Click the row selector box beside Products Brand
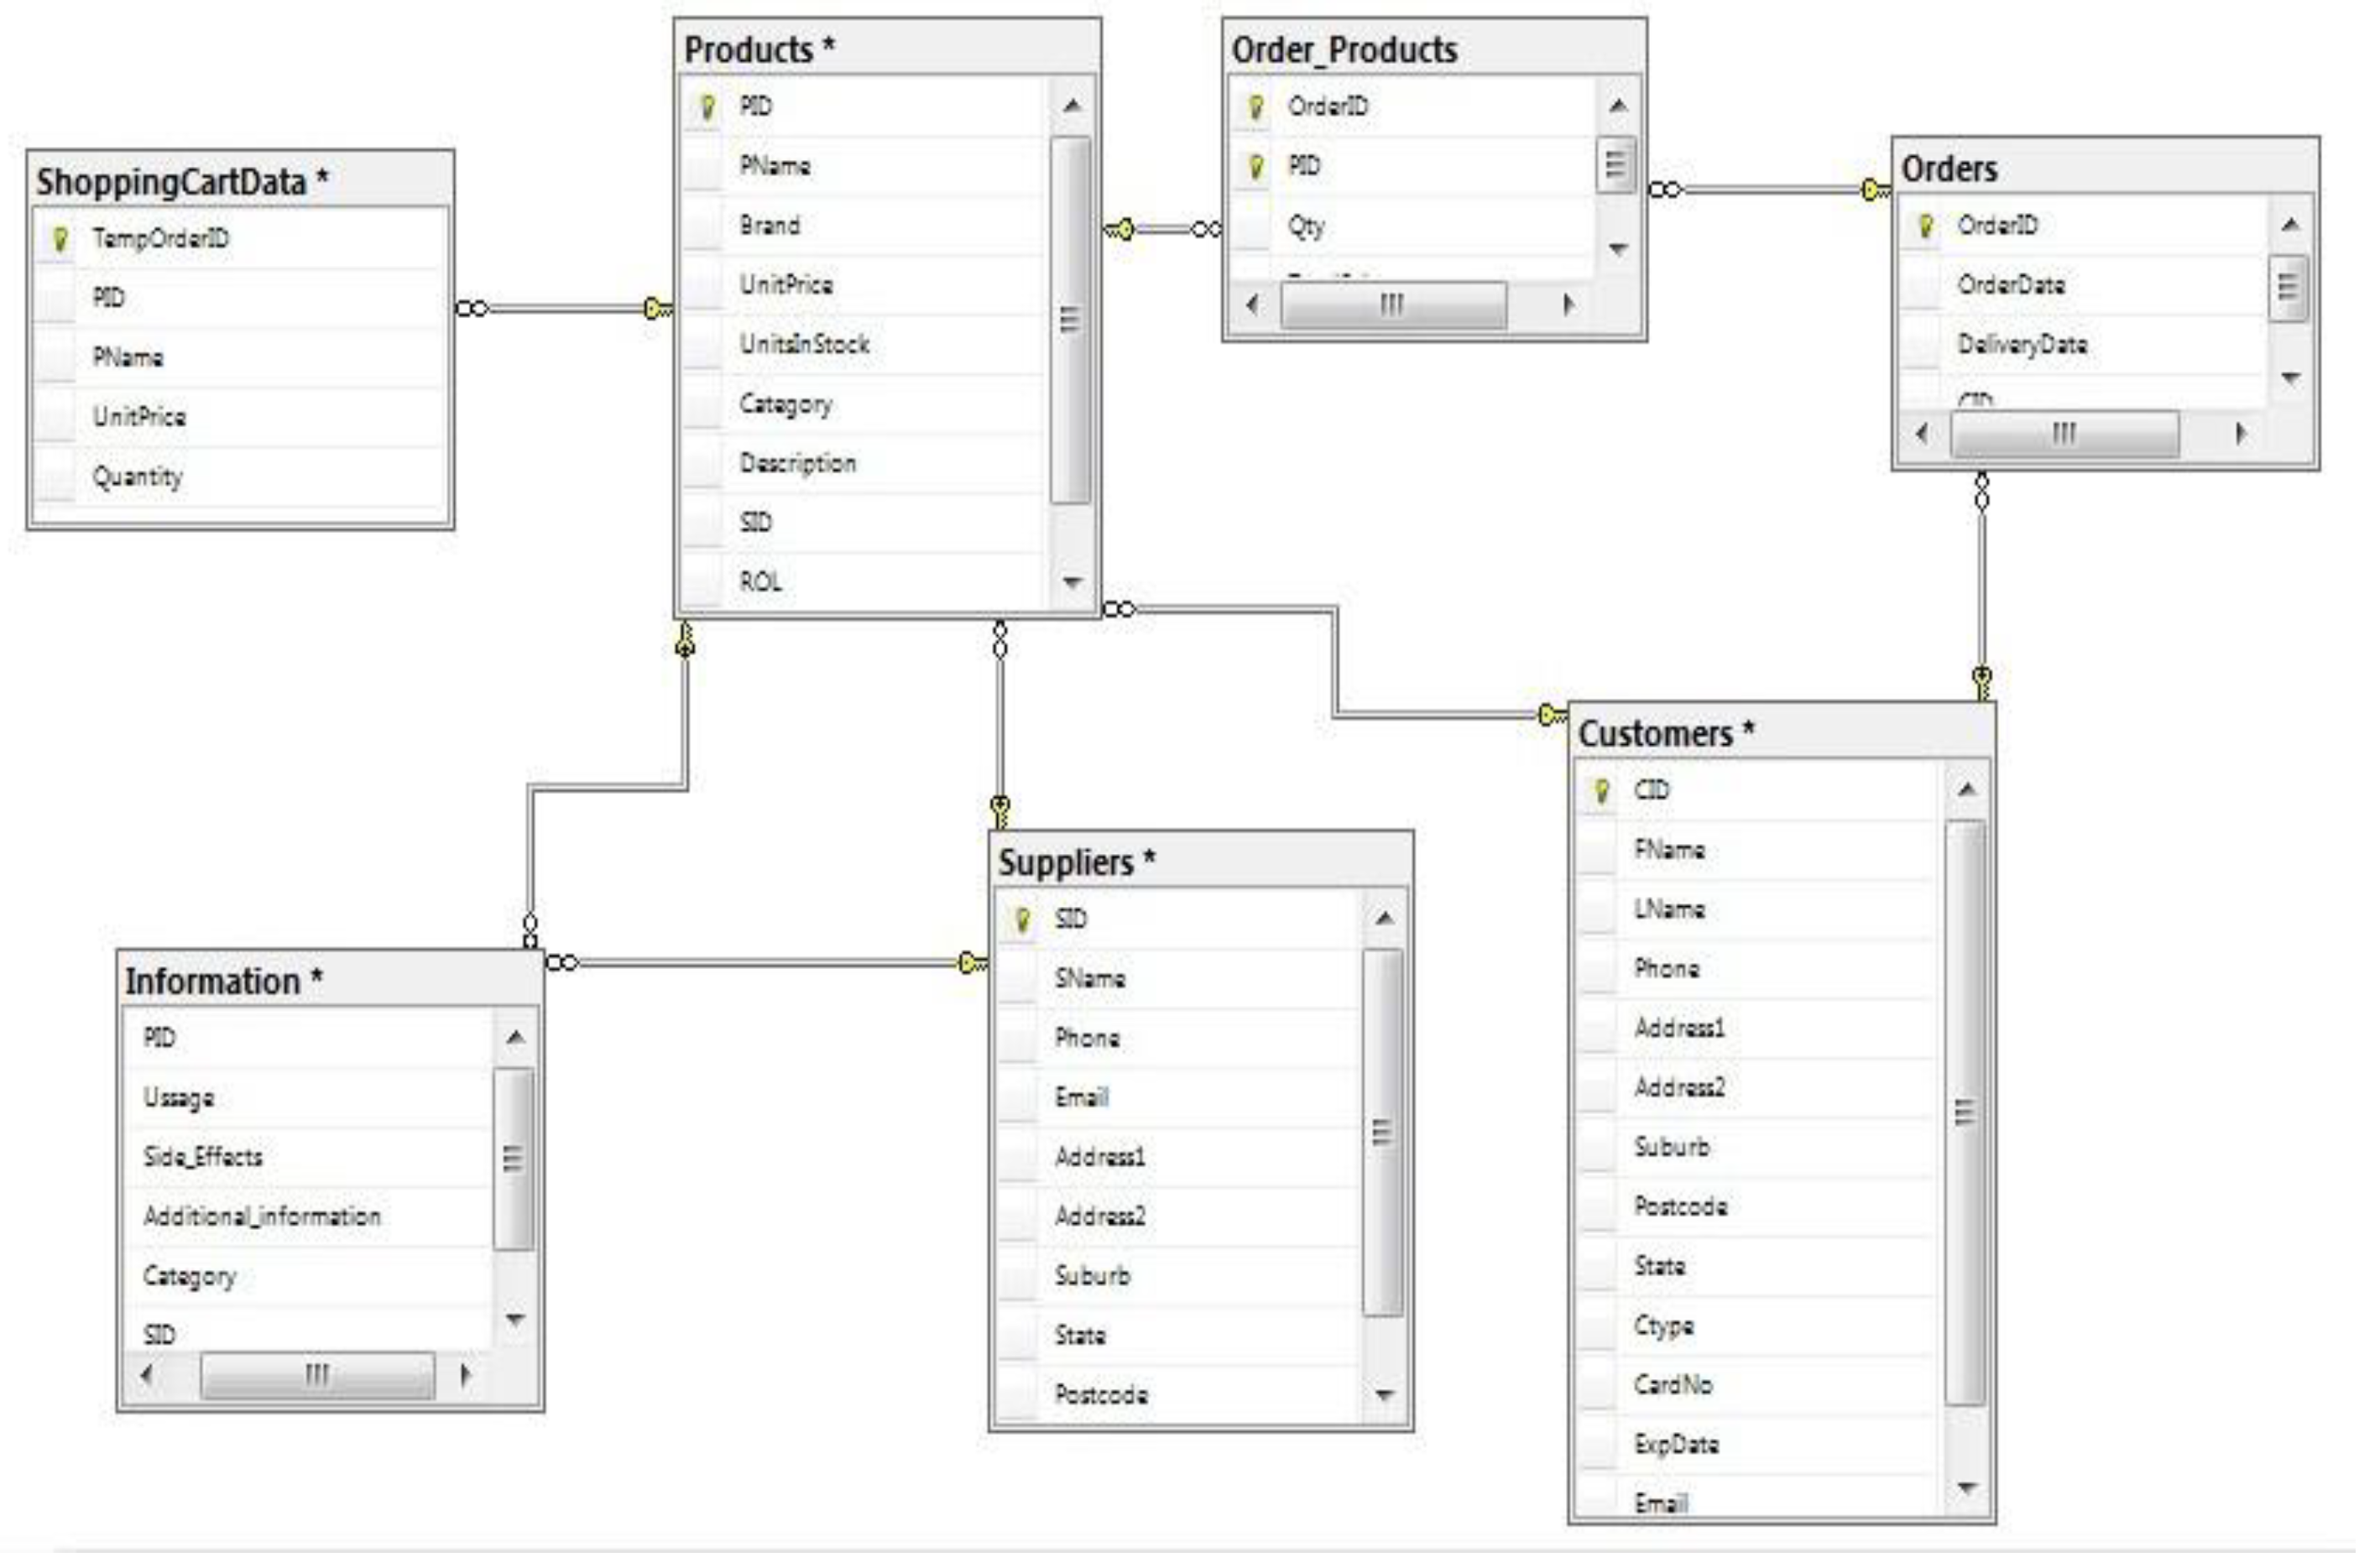The height and width of the screenshot is (1568, 2380). [703, 226]
